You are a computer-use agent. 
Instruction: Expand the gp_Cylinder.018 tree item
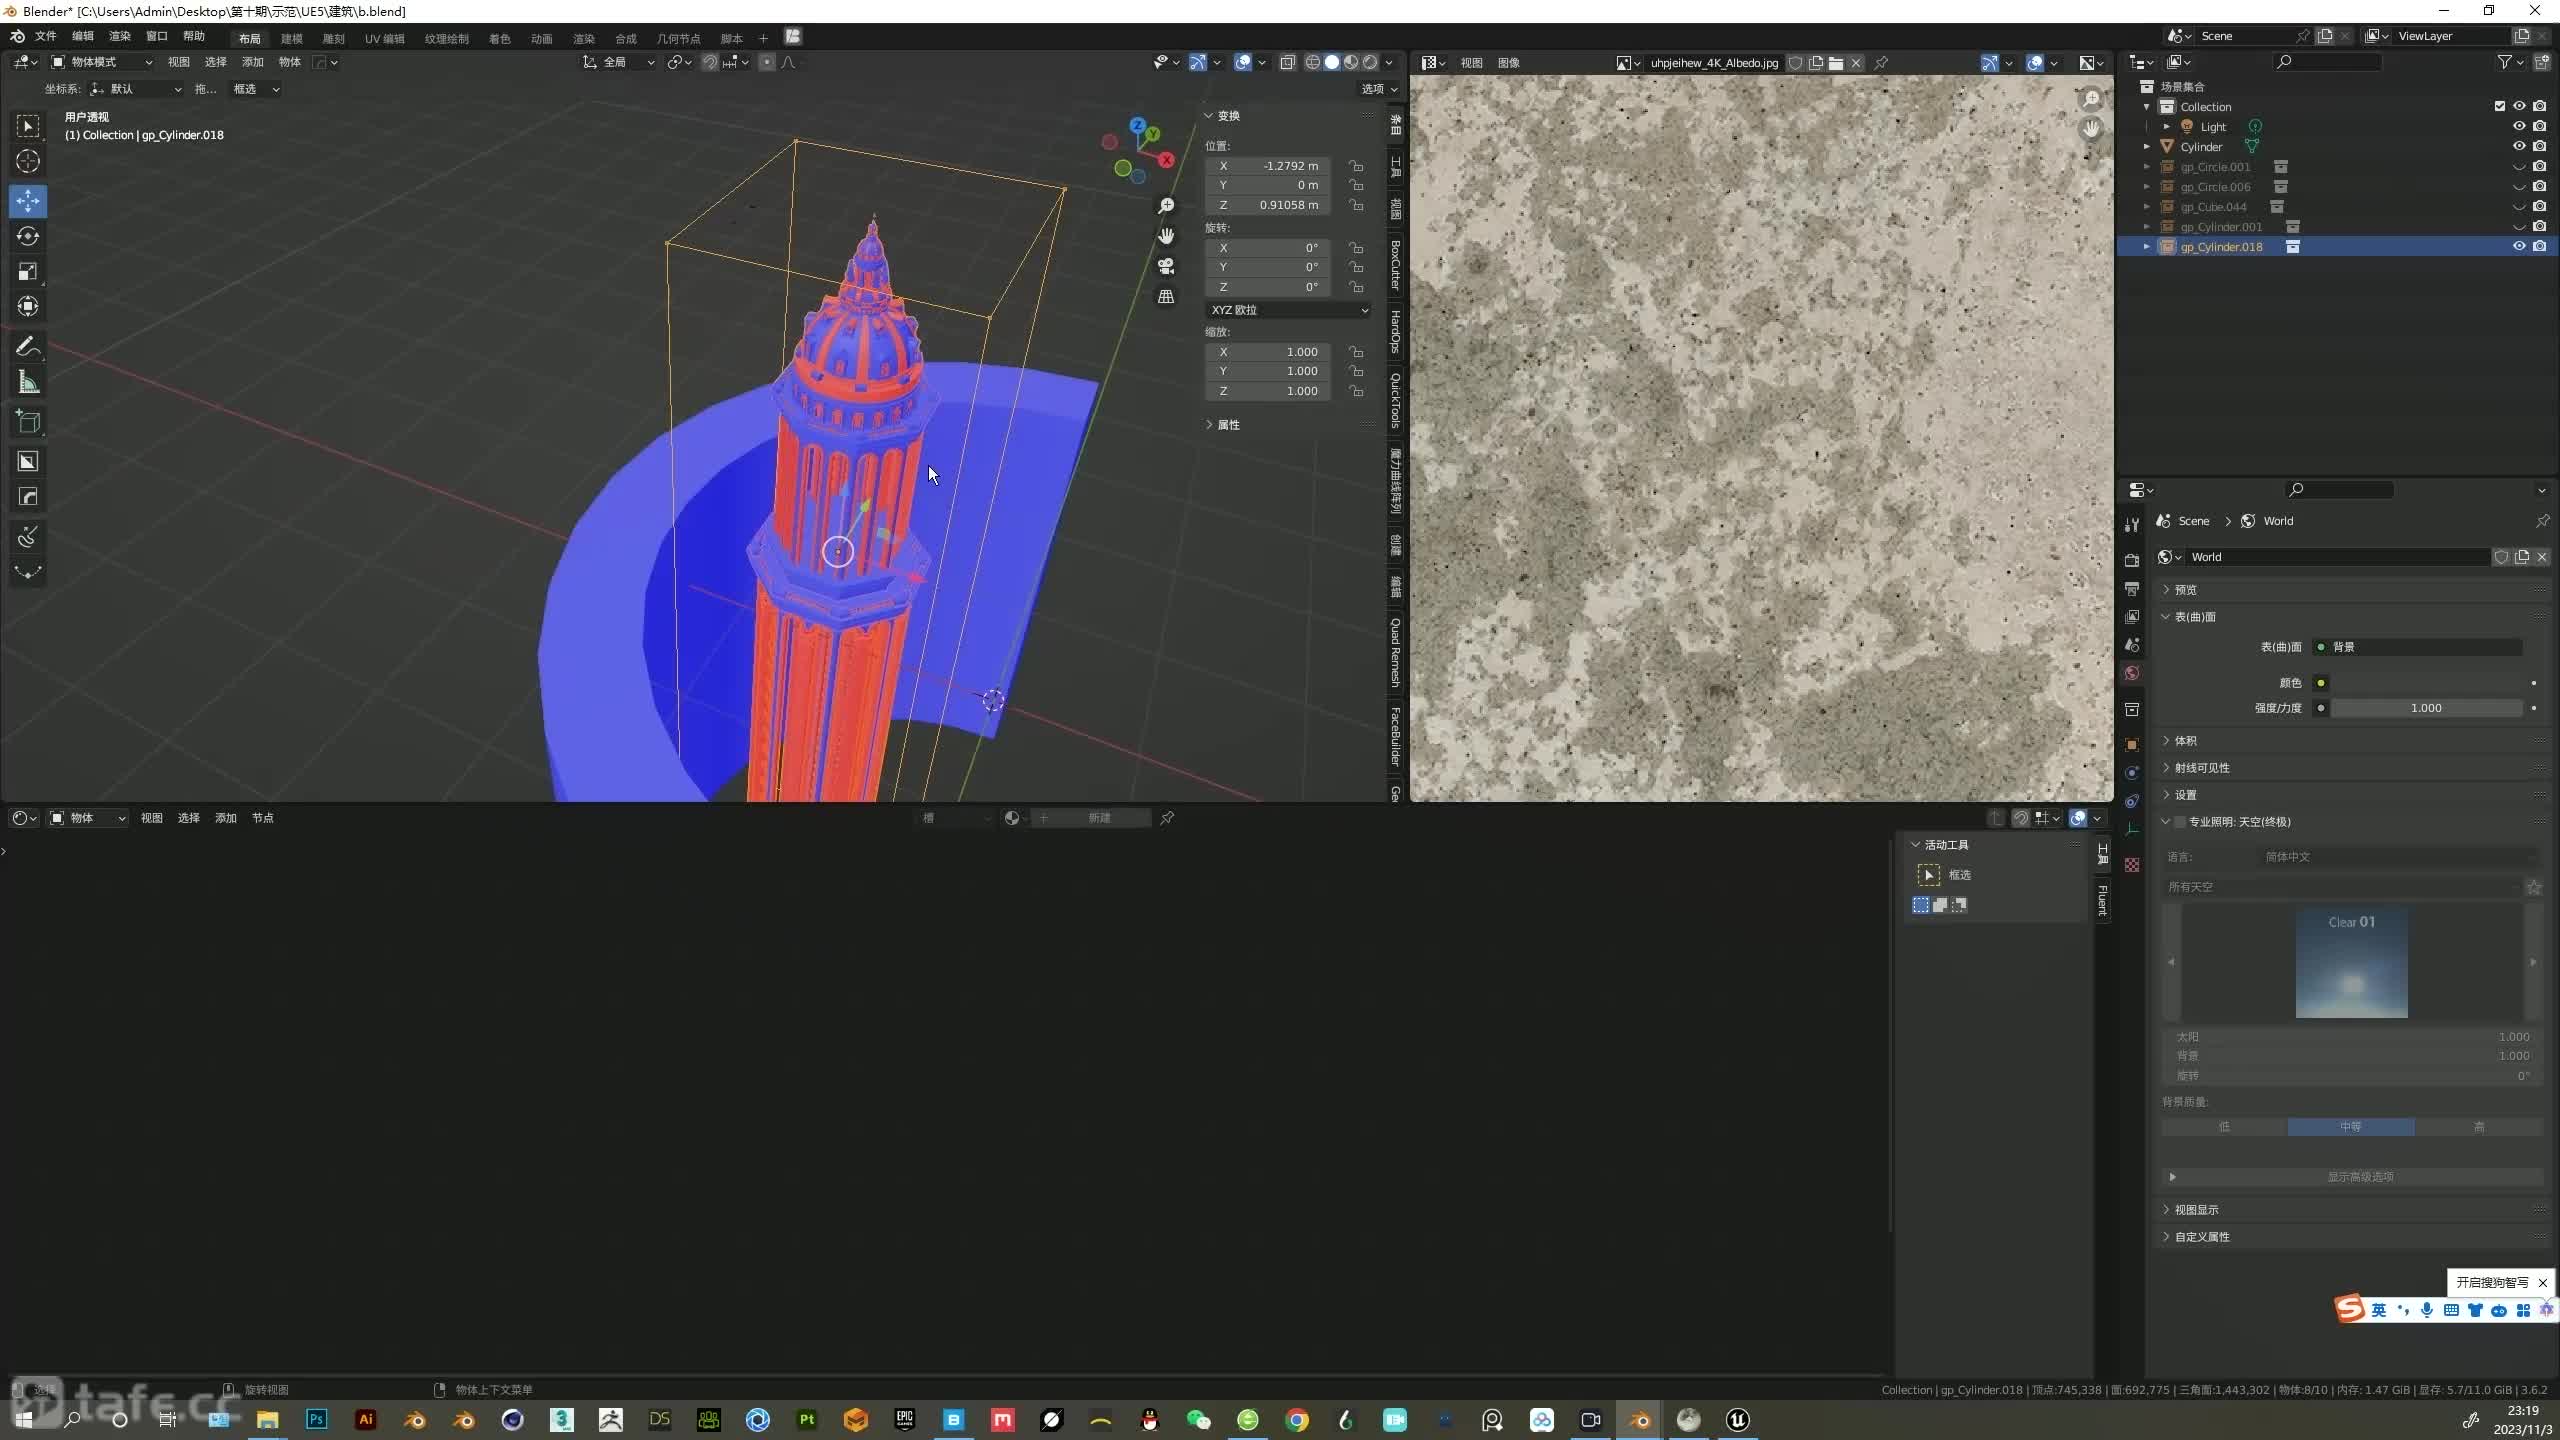point(2147,246)
